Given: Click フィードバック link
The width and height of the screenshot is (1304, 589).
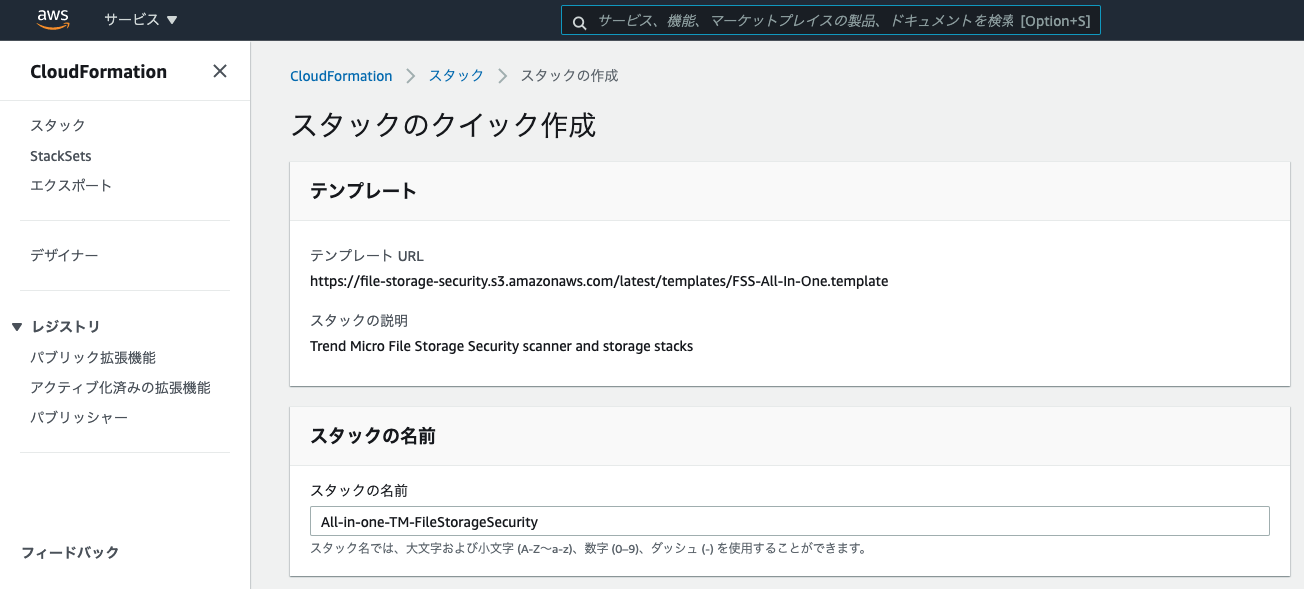Looking at the screenshot, I should point(70,552).
